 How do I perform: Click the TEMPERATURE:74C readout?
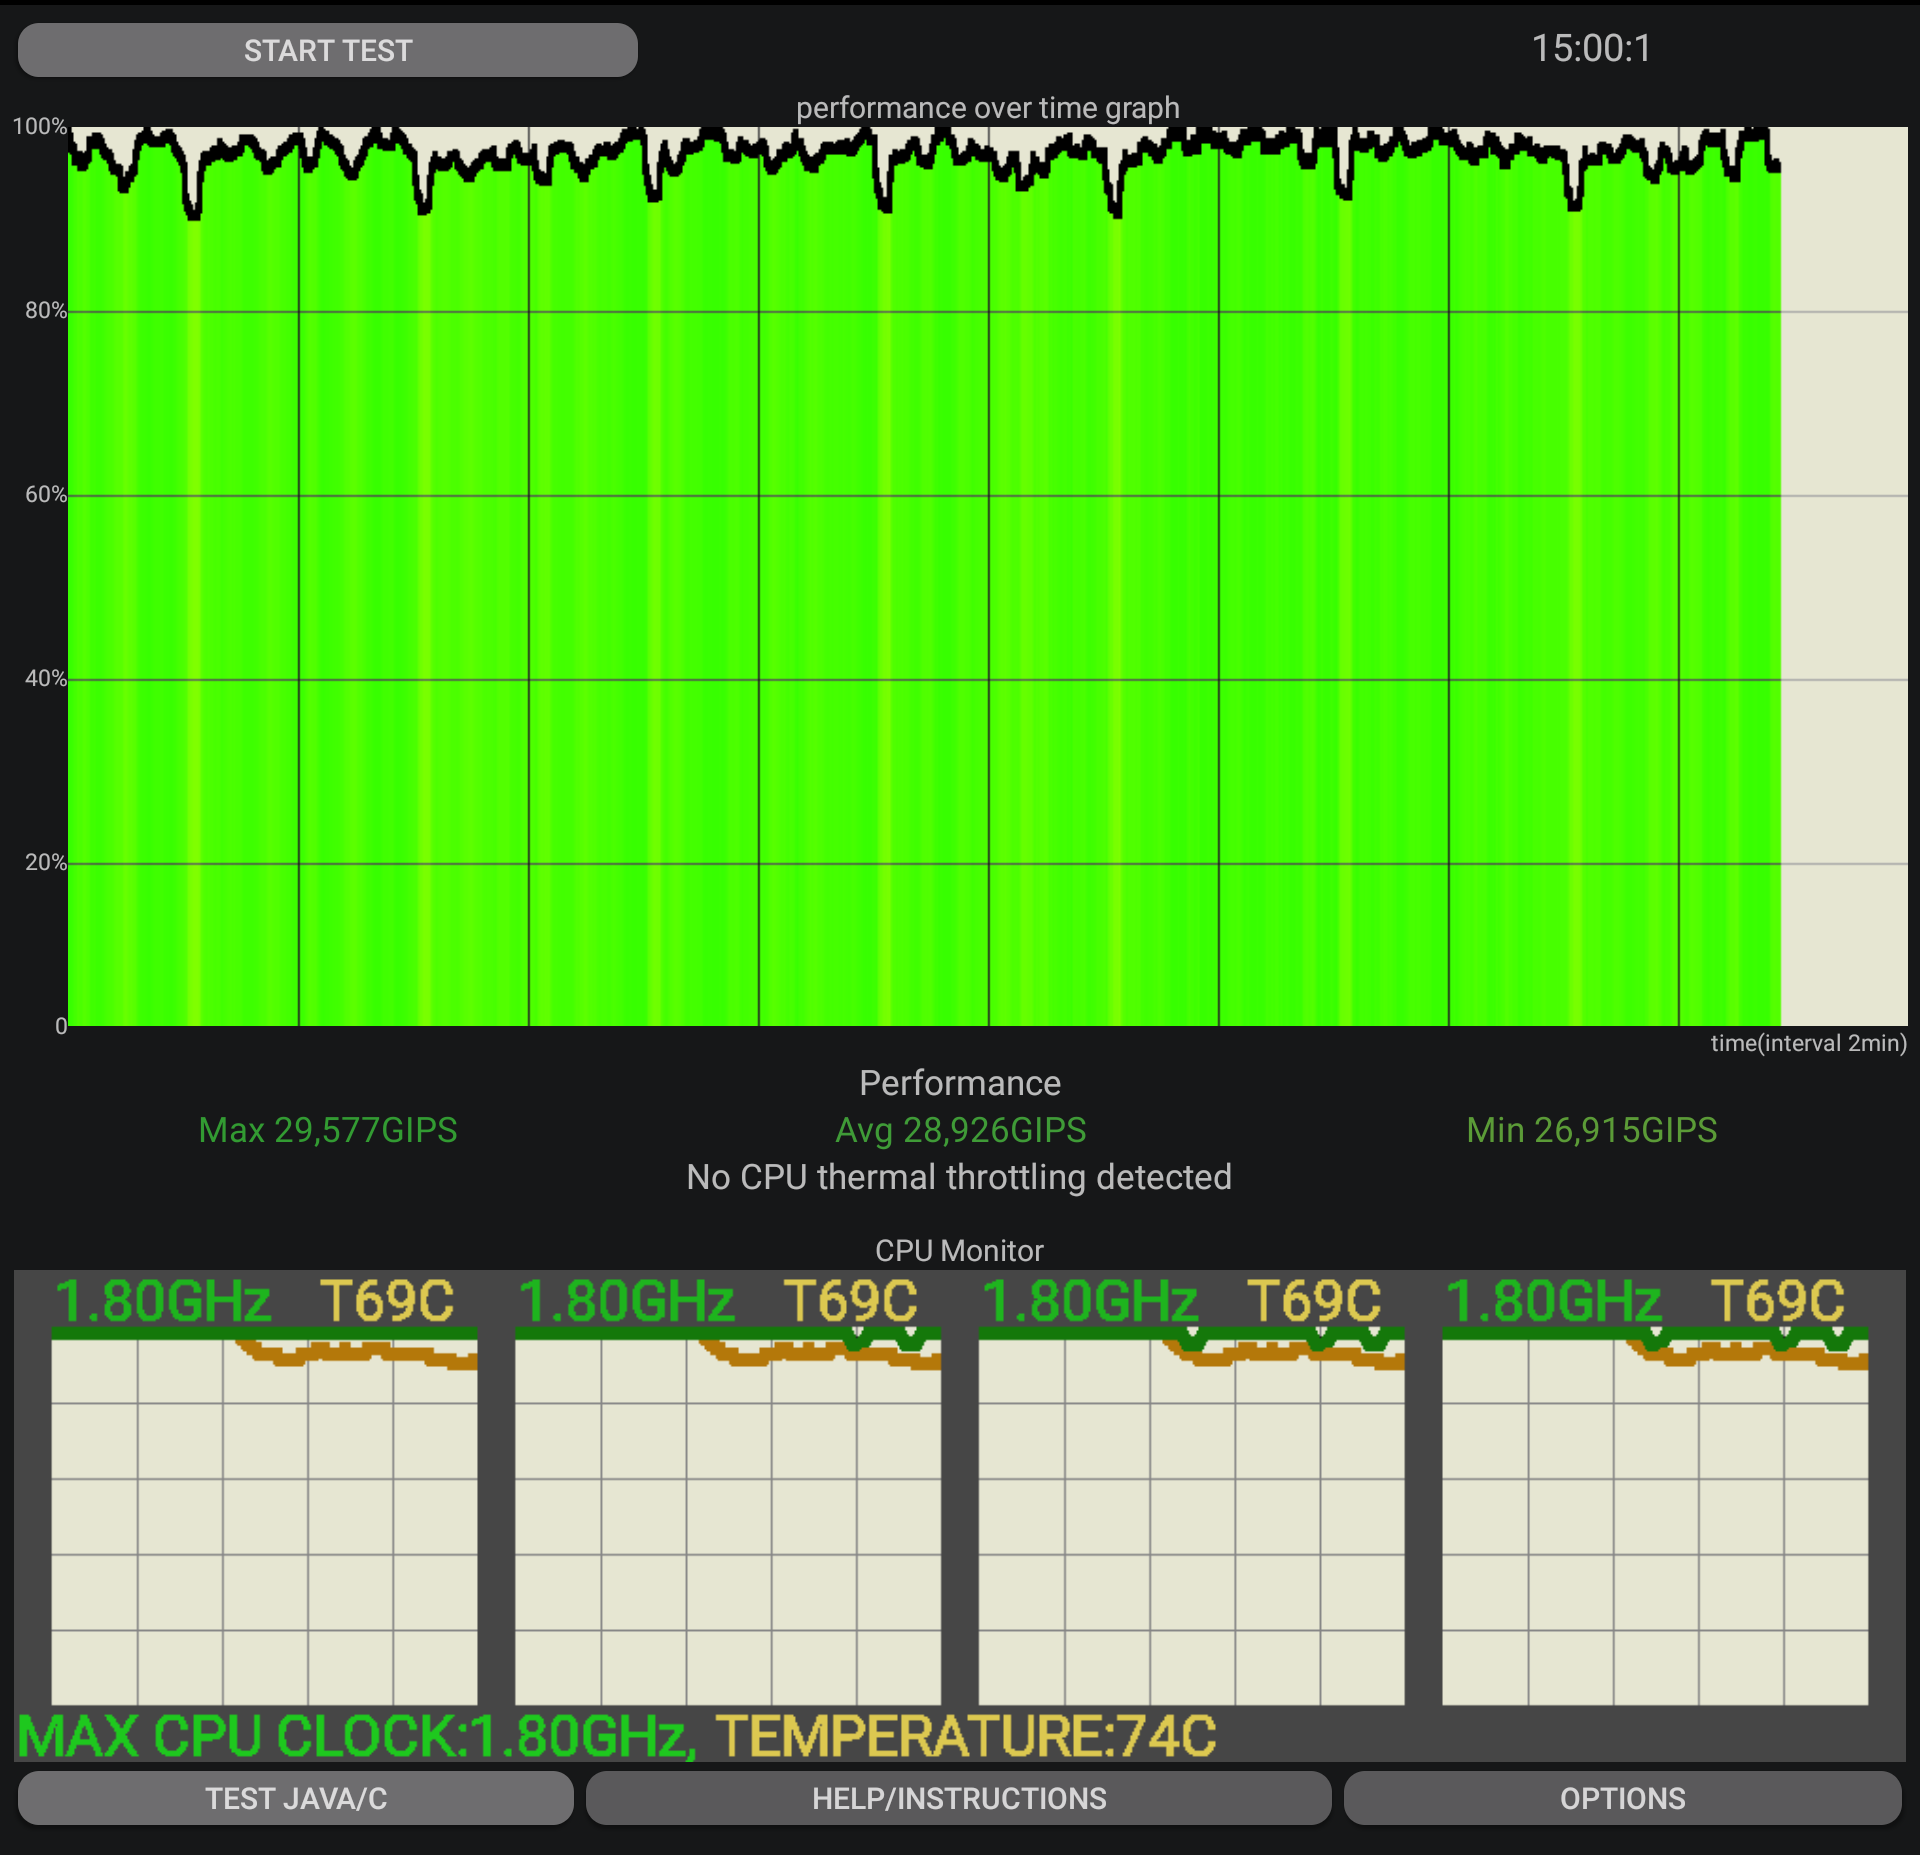click(966, 1736)
